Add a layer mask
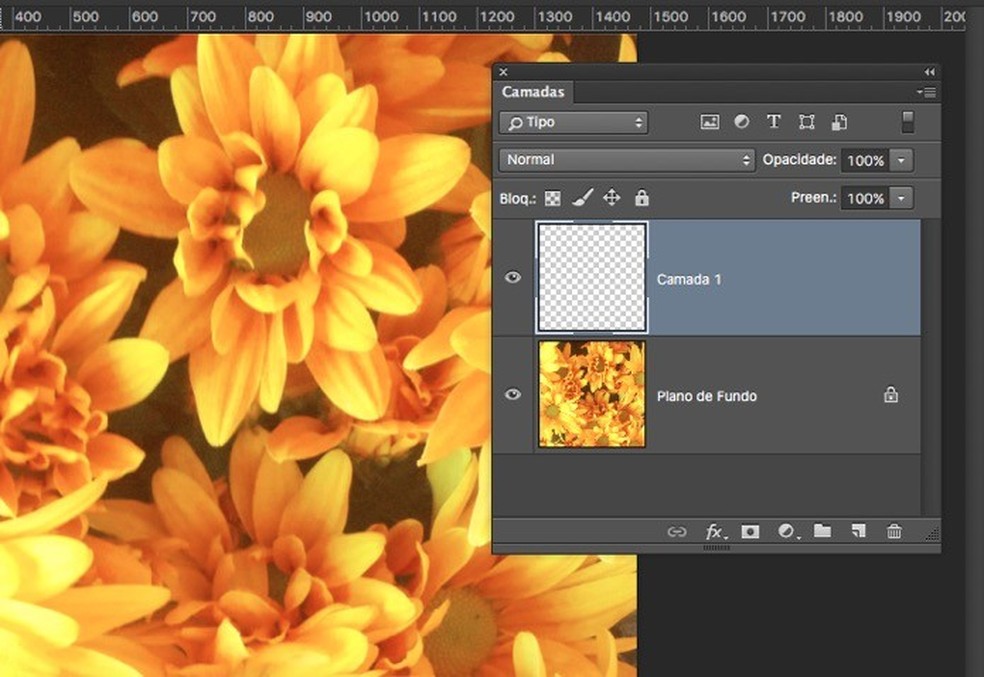Image resolution: width=984 pixels, height=677 pixels. (x=750, y=532)
